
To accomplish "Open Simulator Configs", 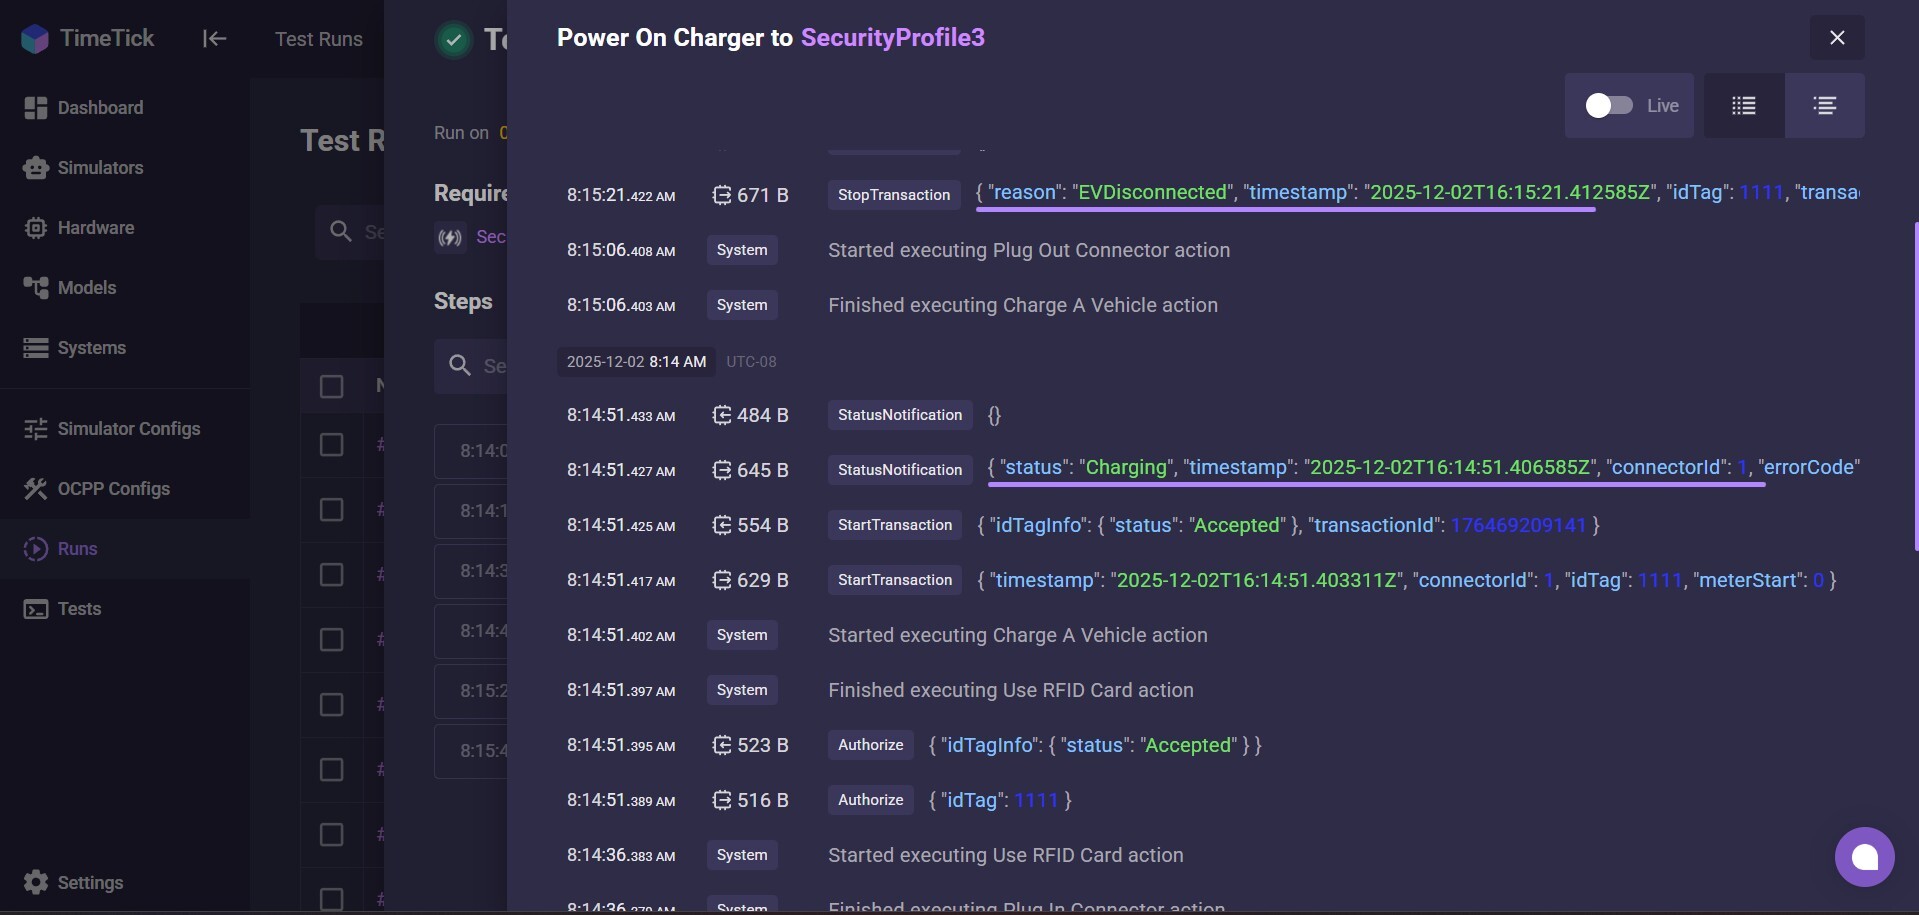I will 128,428.
